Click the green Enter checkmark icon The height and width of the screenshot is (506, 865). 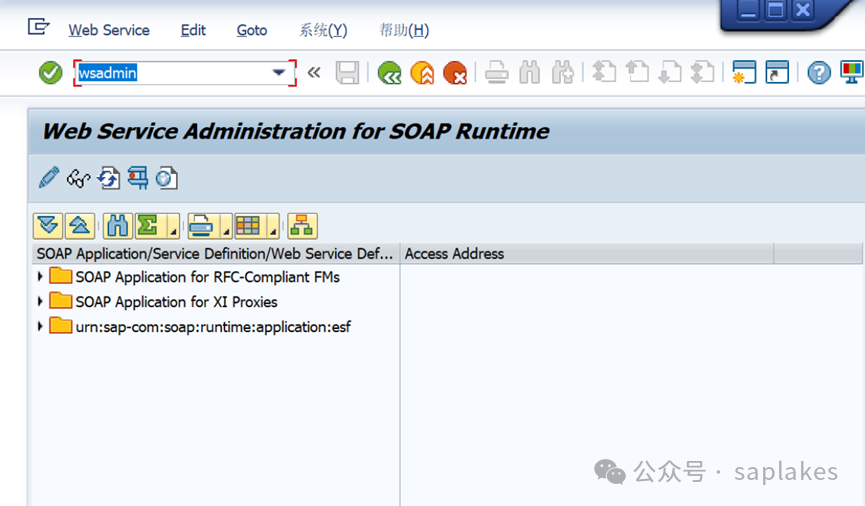point(50,73)
